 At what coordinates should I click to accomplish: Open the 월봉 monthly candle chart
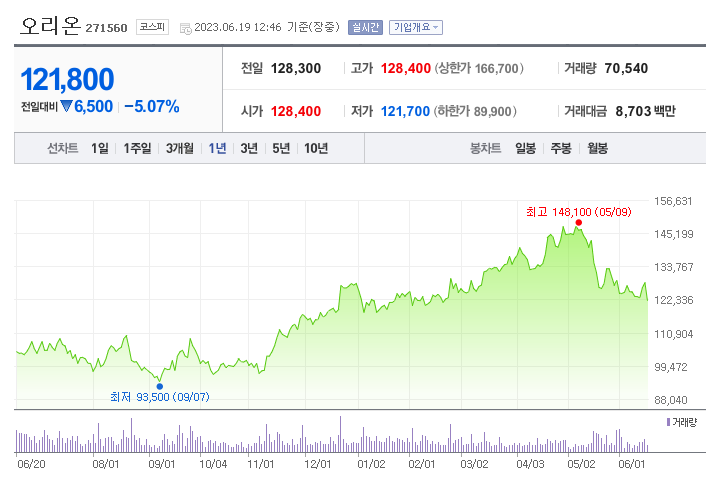point(597,148)
